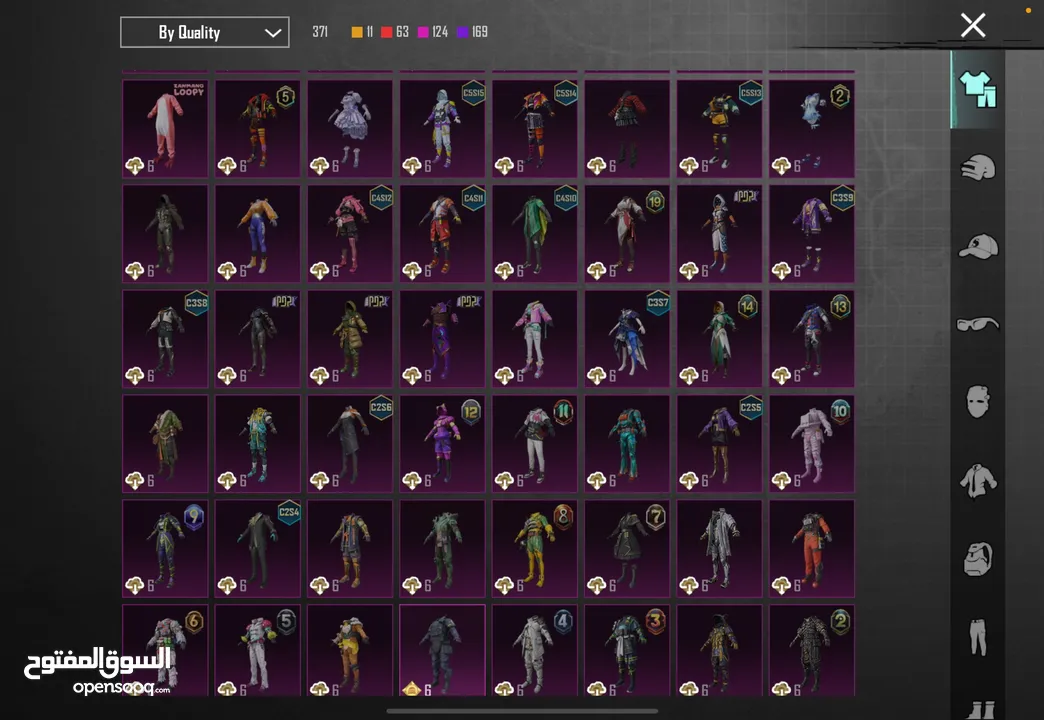
Task: Choose the outfit with badge 12
Action: point(443,444)
